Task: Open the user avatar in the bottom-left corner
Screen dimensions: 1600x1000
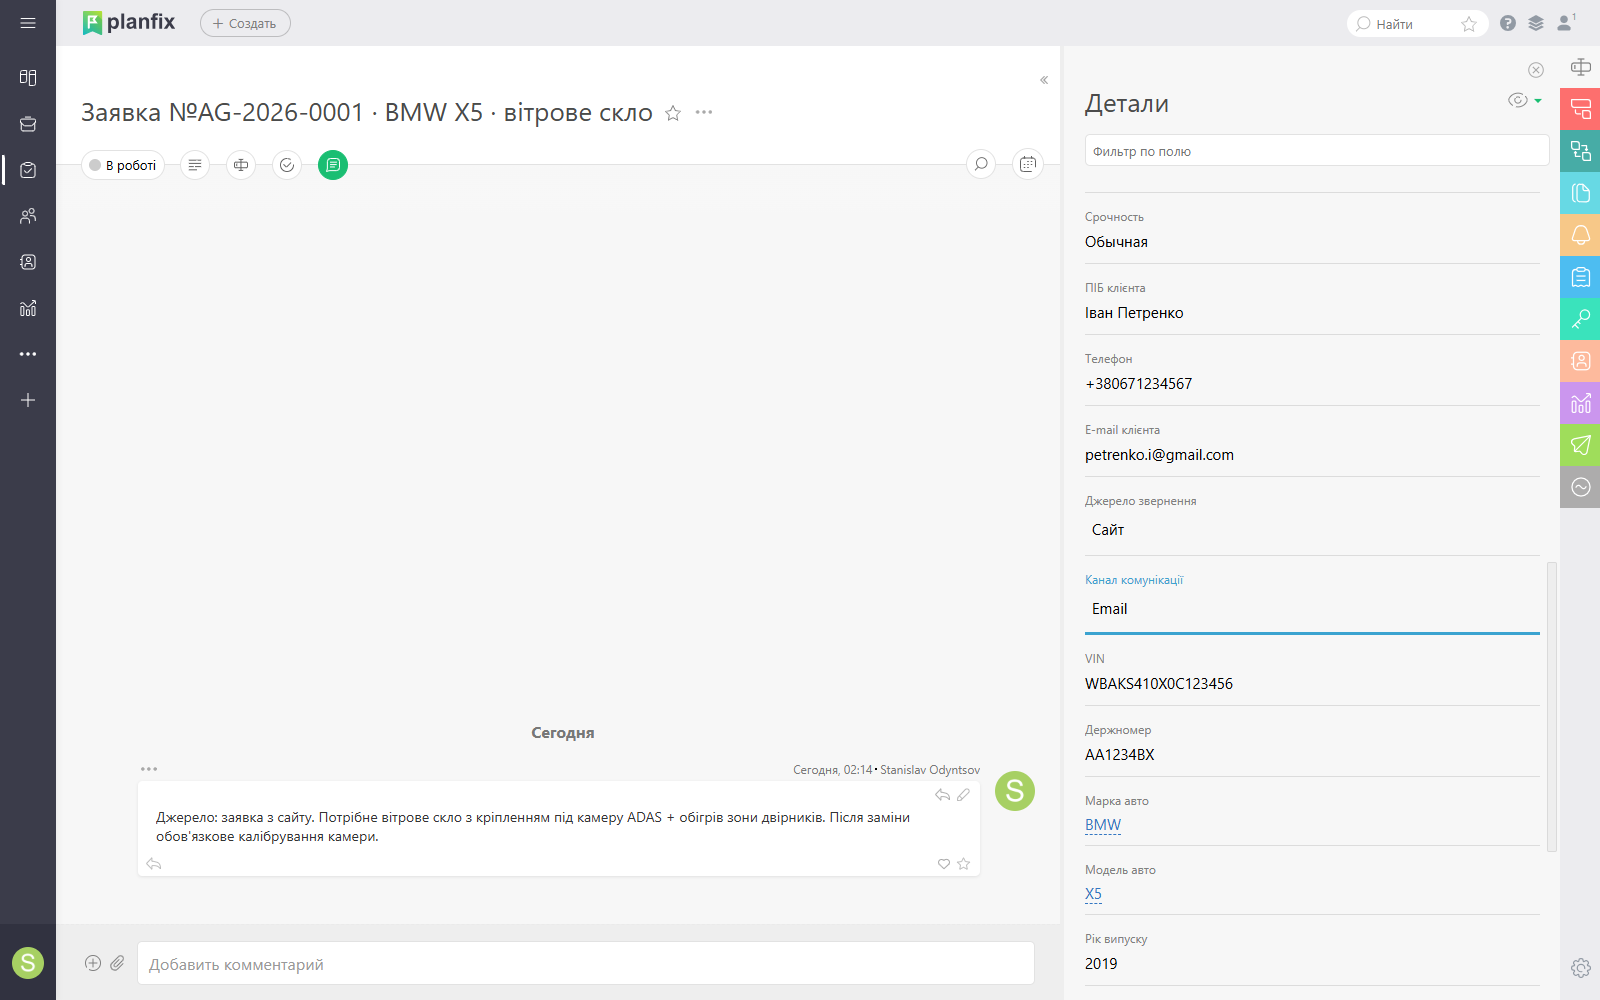Action: coord(28,963)
